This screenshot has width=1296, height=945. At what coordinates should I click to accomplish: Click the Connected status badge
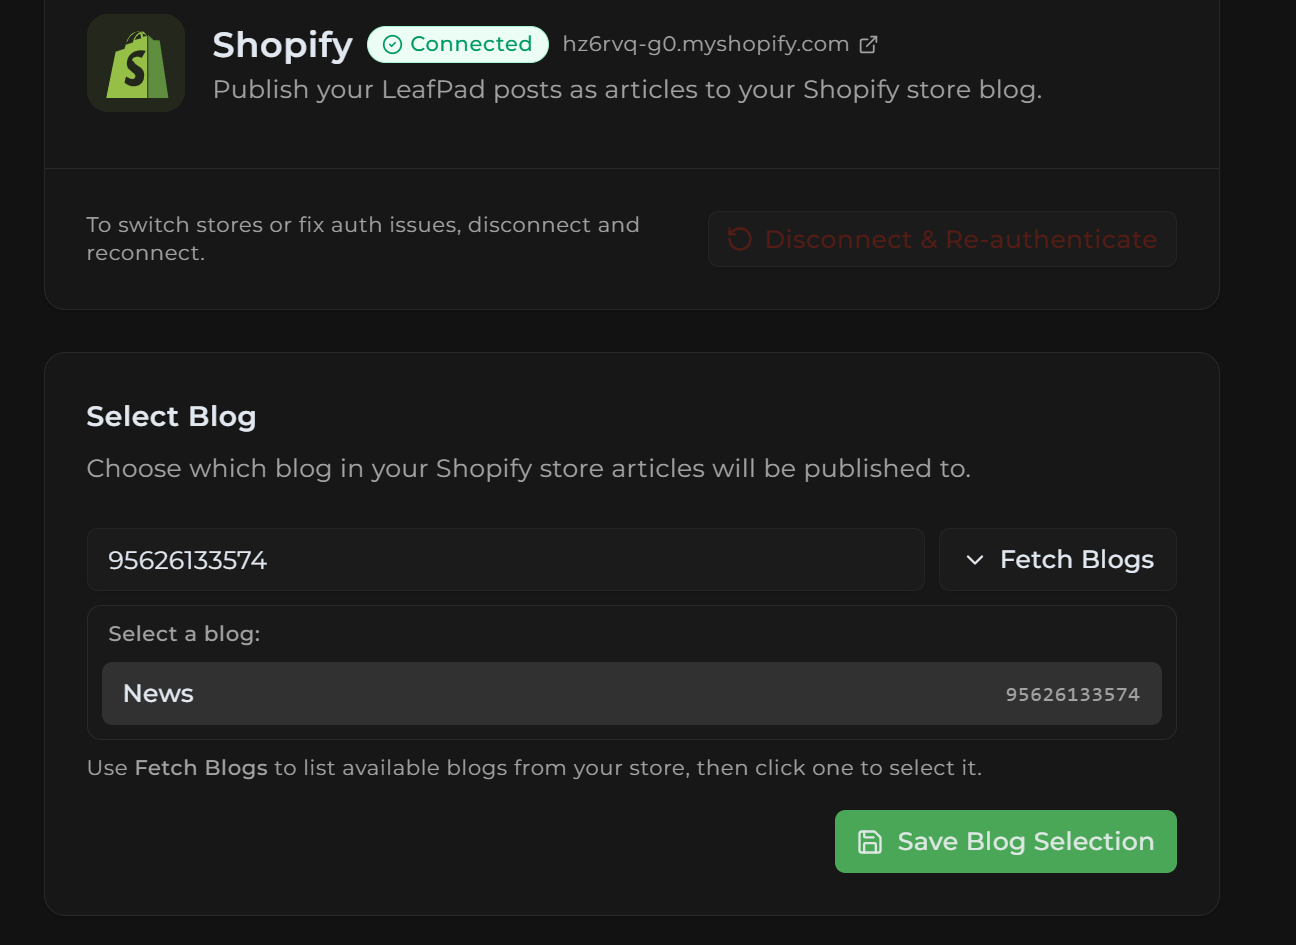pos(458,44)
